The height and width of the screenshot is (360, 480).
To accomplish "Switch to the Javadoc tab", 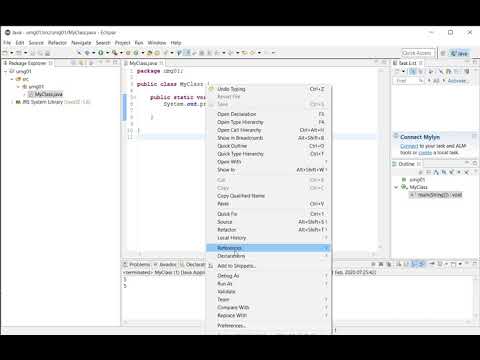I will [165, 264].
